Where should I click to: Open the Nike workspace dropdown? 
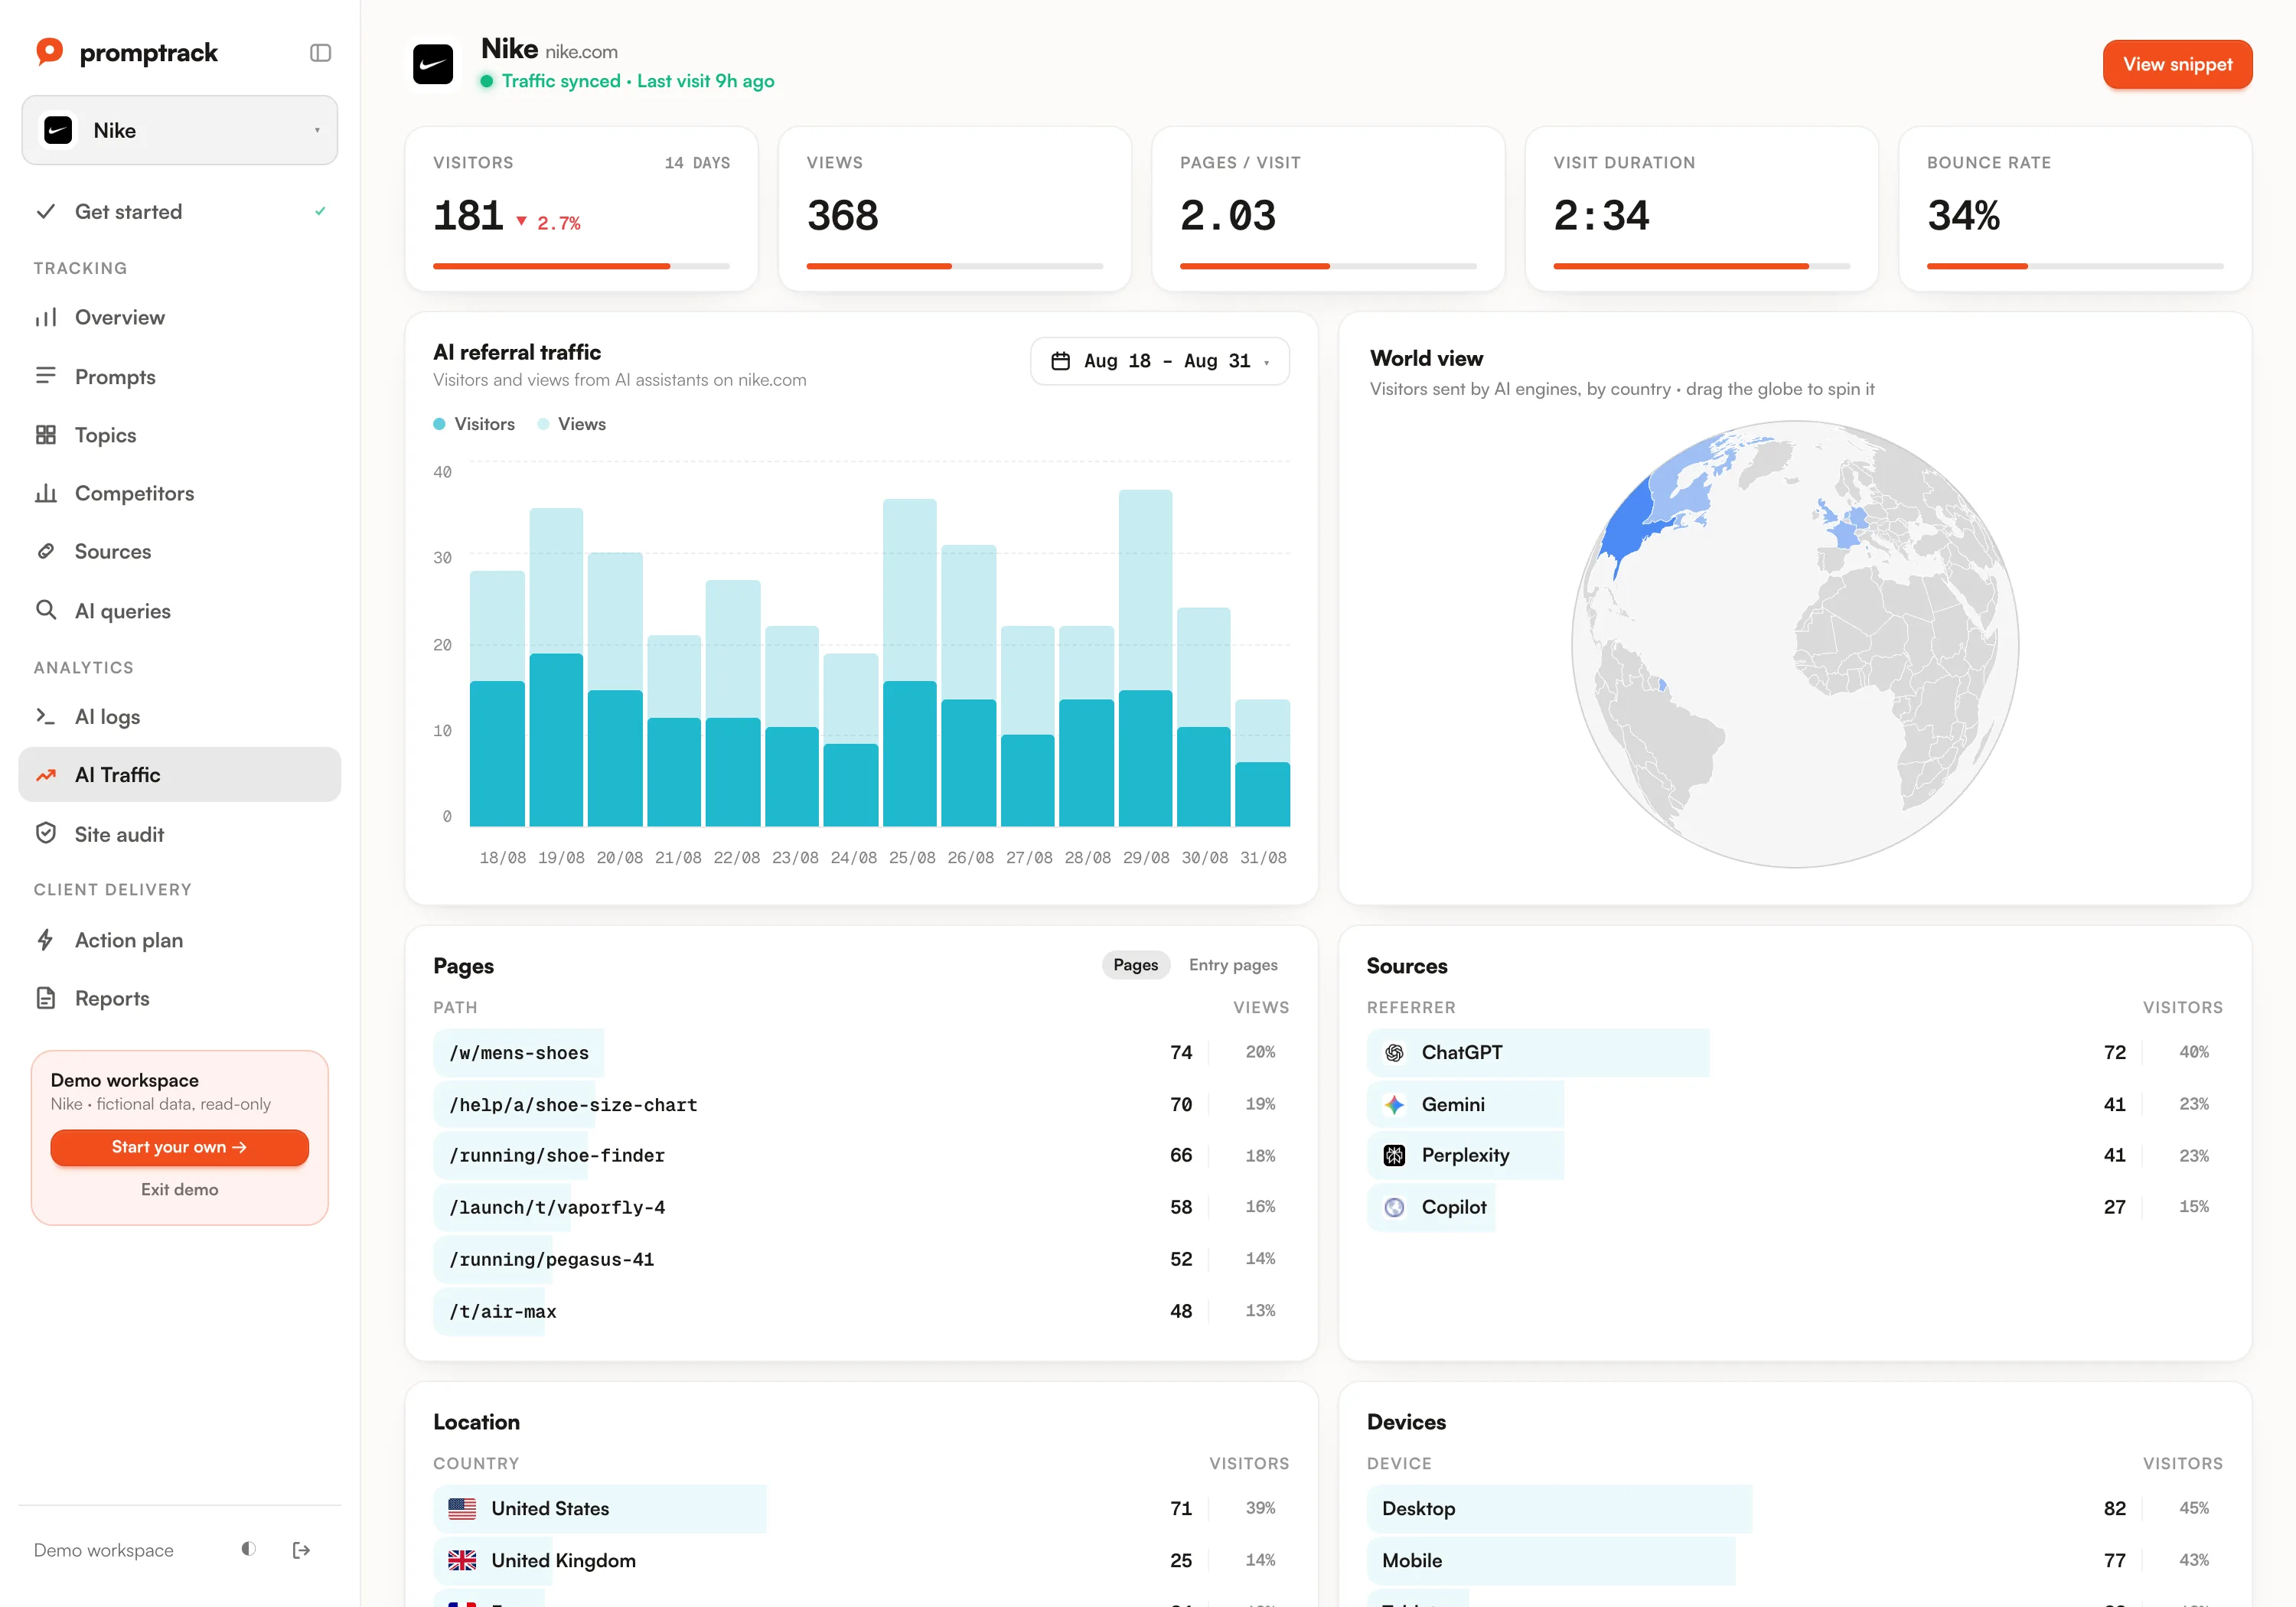point(180,130)
